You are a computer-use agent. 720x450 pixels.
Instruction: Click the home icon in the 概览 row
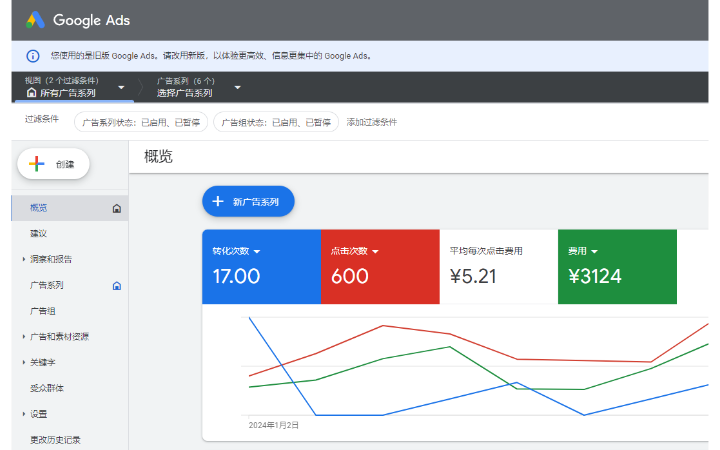point(117,208)
